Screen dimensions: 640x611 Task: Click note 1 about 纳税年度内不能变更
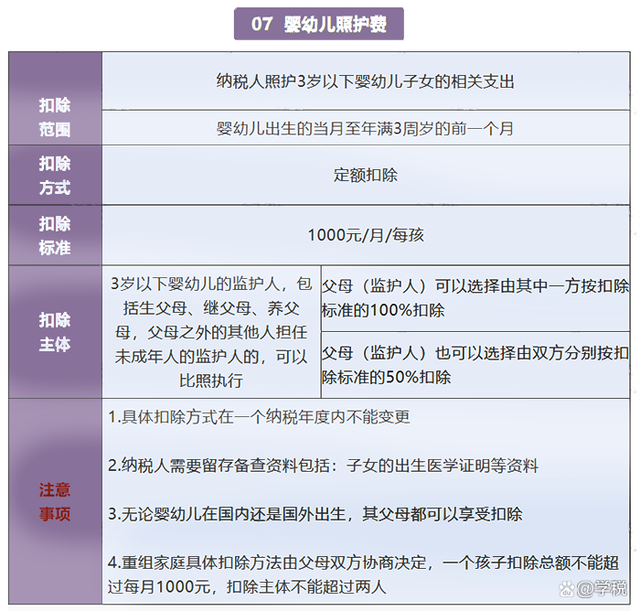259,417
